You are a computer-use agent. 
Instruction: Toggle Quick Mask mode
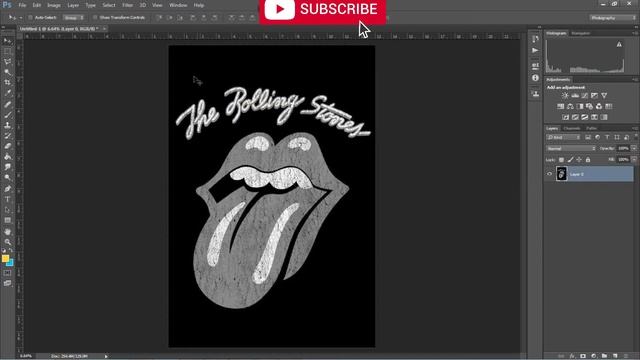pos(7,273)
